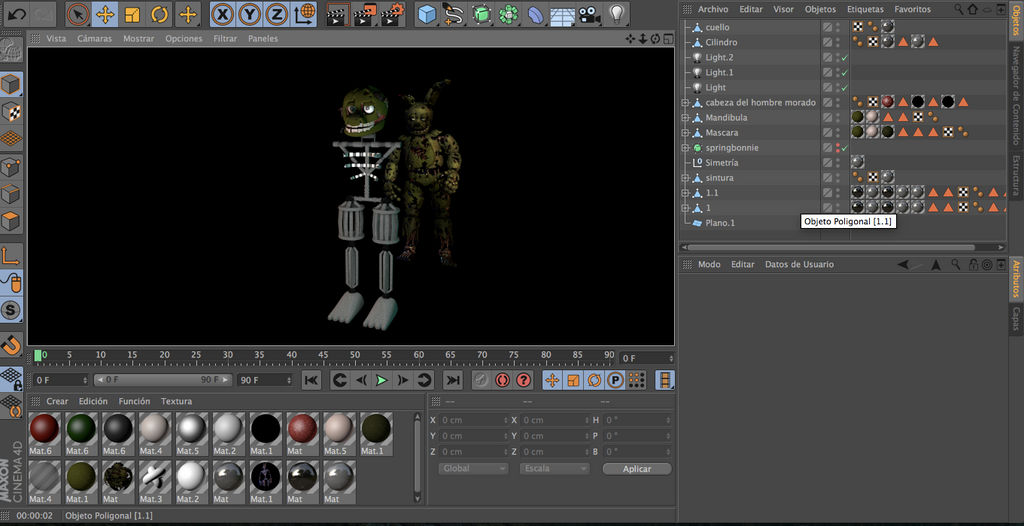Expand the springbonnie object

tap(685, 148)
